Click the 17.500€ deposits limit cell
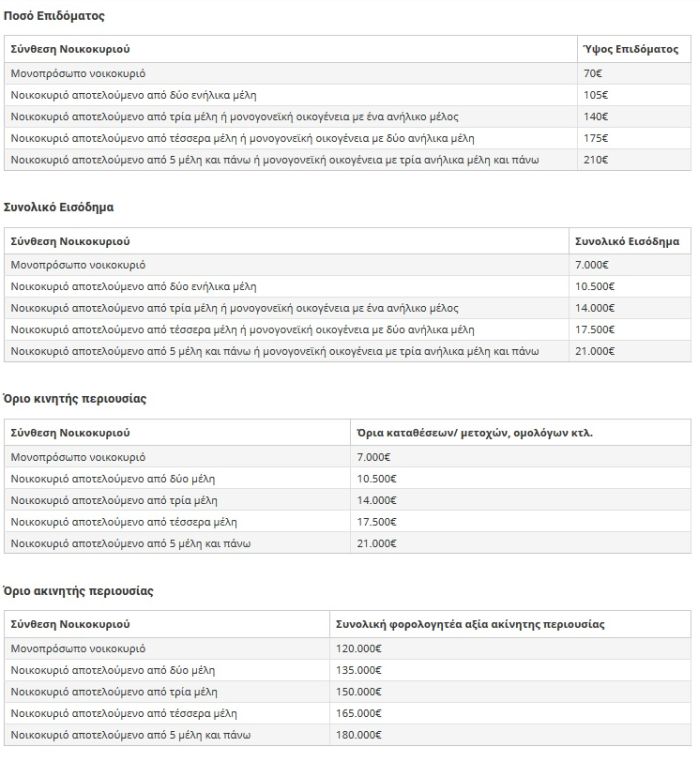Viewport: 700px width, 762px height. [x=520, y=522]
